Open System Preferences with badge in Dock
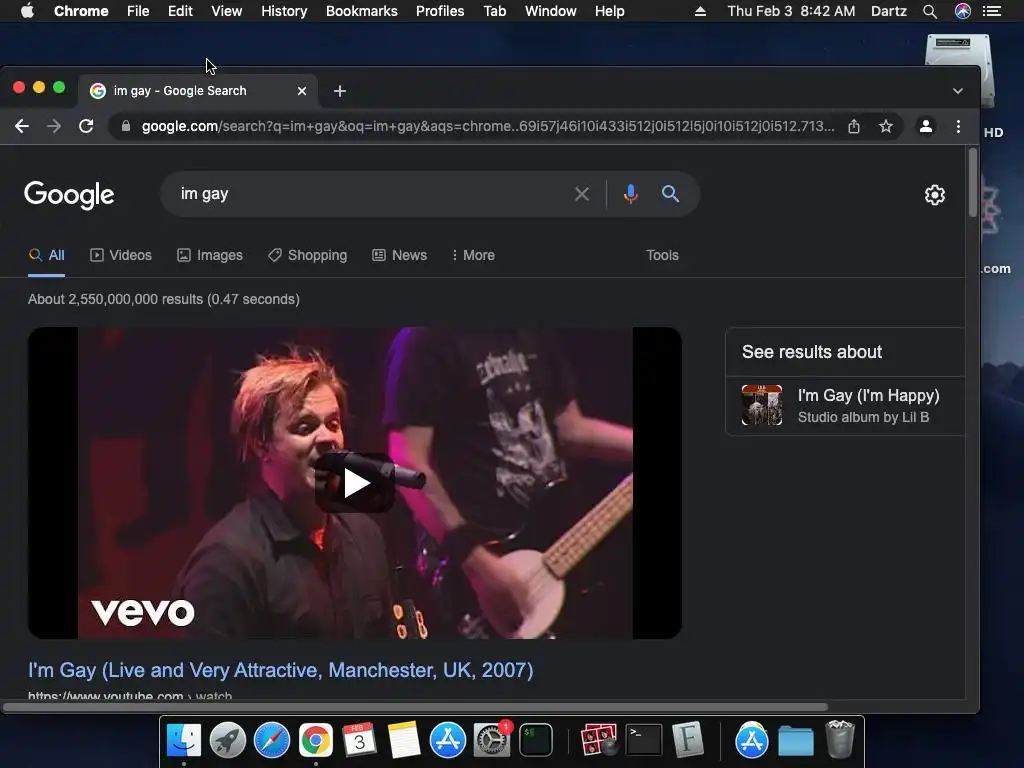The height and width of the screenshot is (768, 1024). point(492,741)
